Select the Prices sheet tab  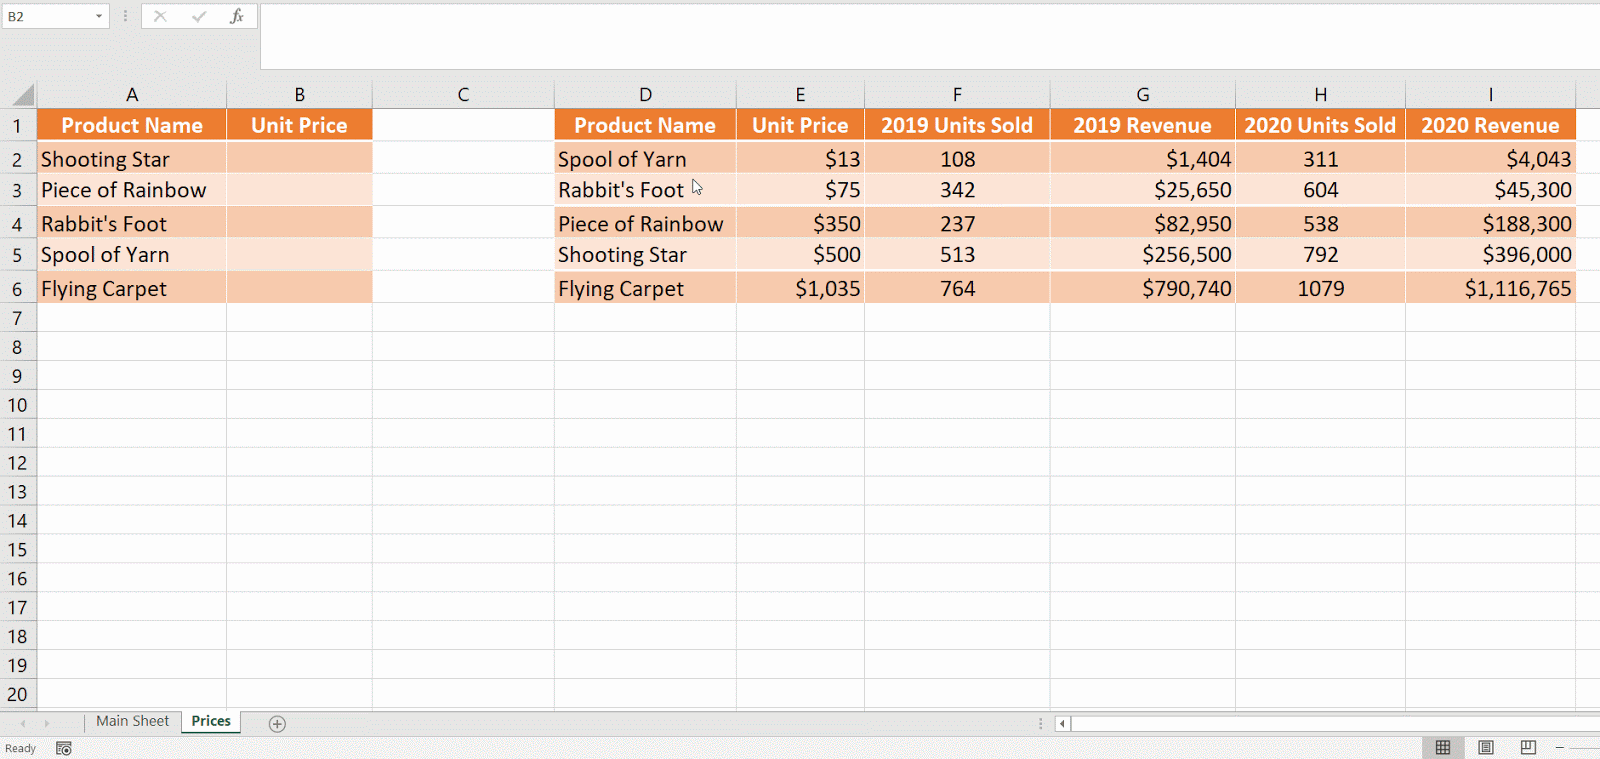(x=211, y=721)
